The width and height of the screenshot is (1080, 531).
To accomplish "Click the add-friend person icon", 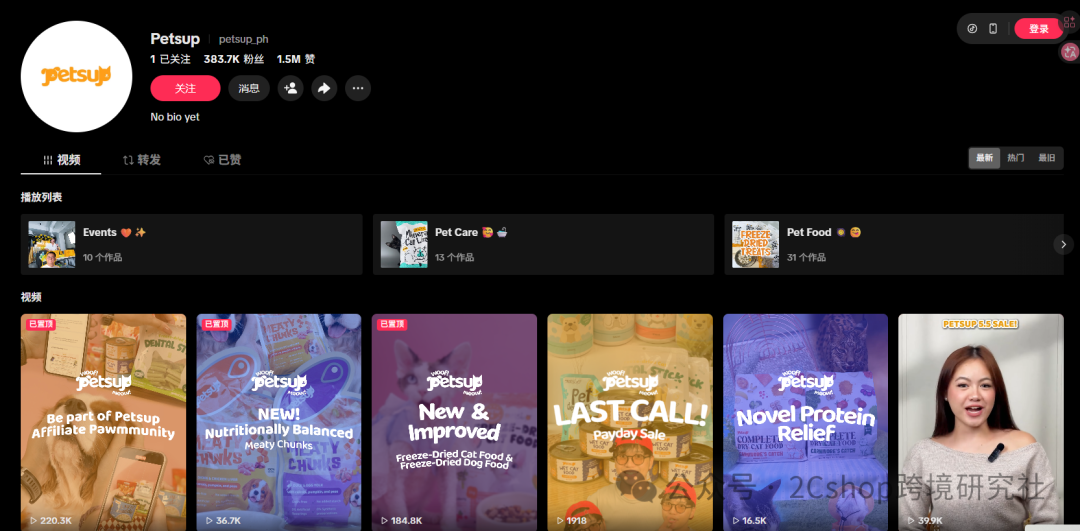I will pyautogui.click(x=291, y=88).
